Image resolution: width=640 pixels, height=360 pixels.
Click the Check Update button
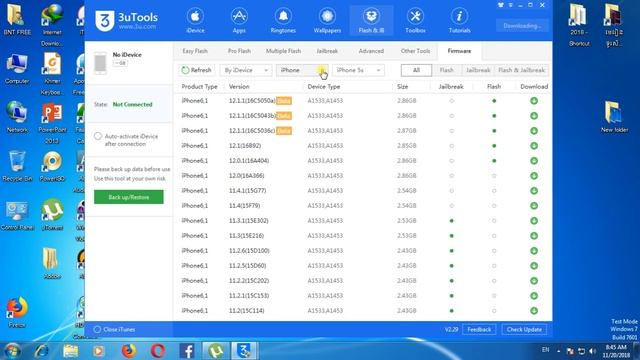(x=524, y=329)
